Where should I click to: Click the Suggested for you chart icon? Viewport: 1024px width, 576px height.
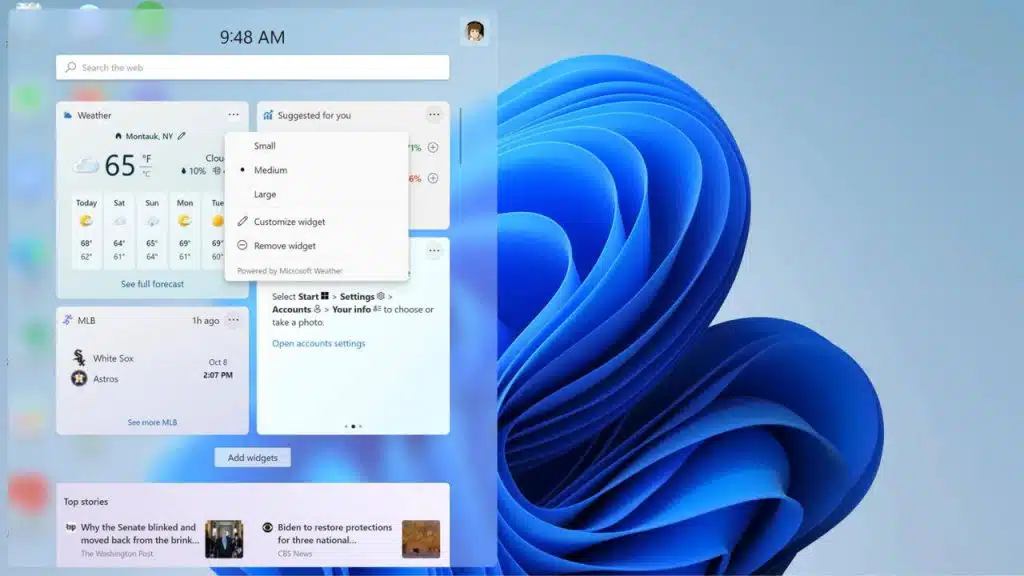(x=266, y=114)
